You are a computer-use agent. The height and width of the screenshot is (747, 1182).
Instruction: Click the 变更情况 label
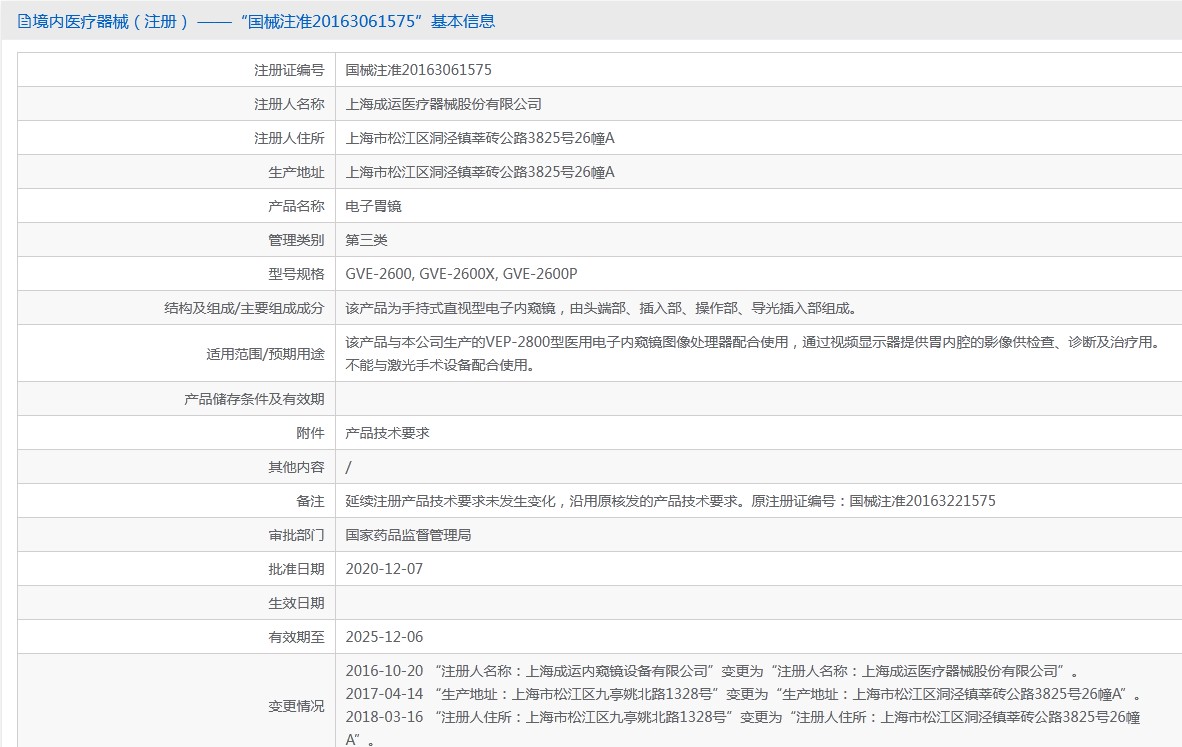(x=296, y=706)
